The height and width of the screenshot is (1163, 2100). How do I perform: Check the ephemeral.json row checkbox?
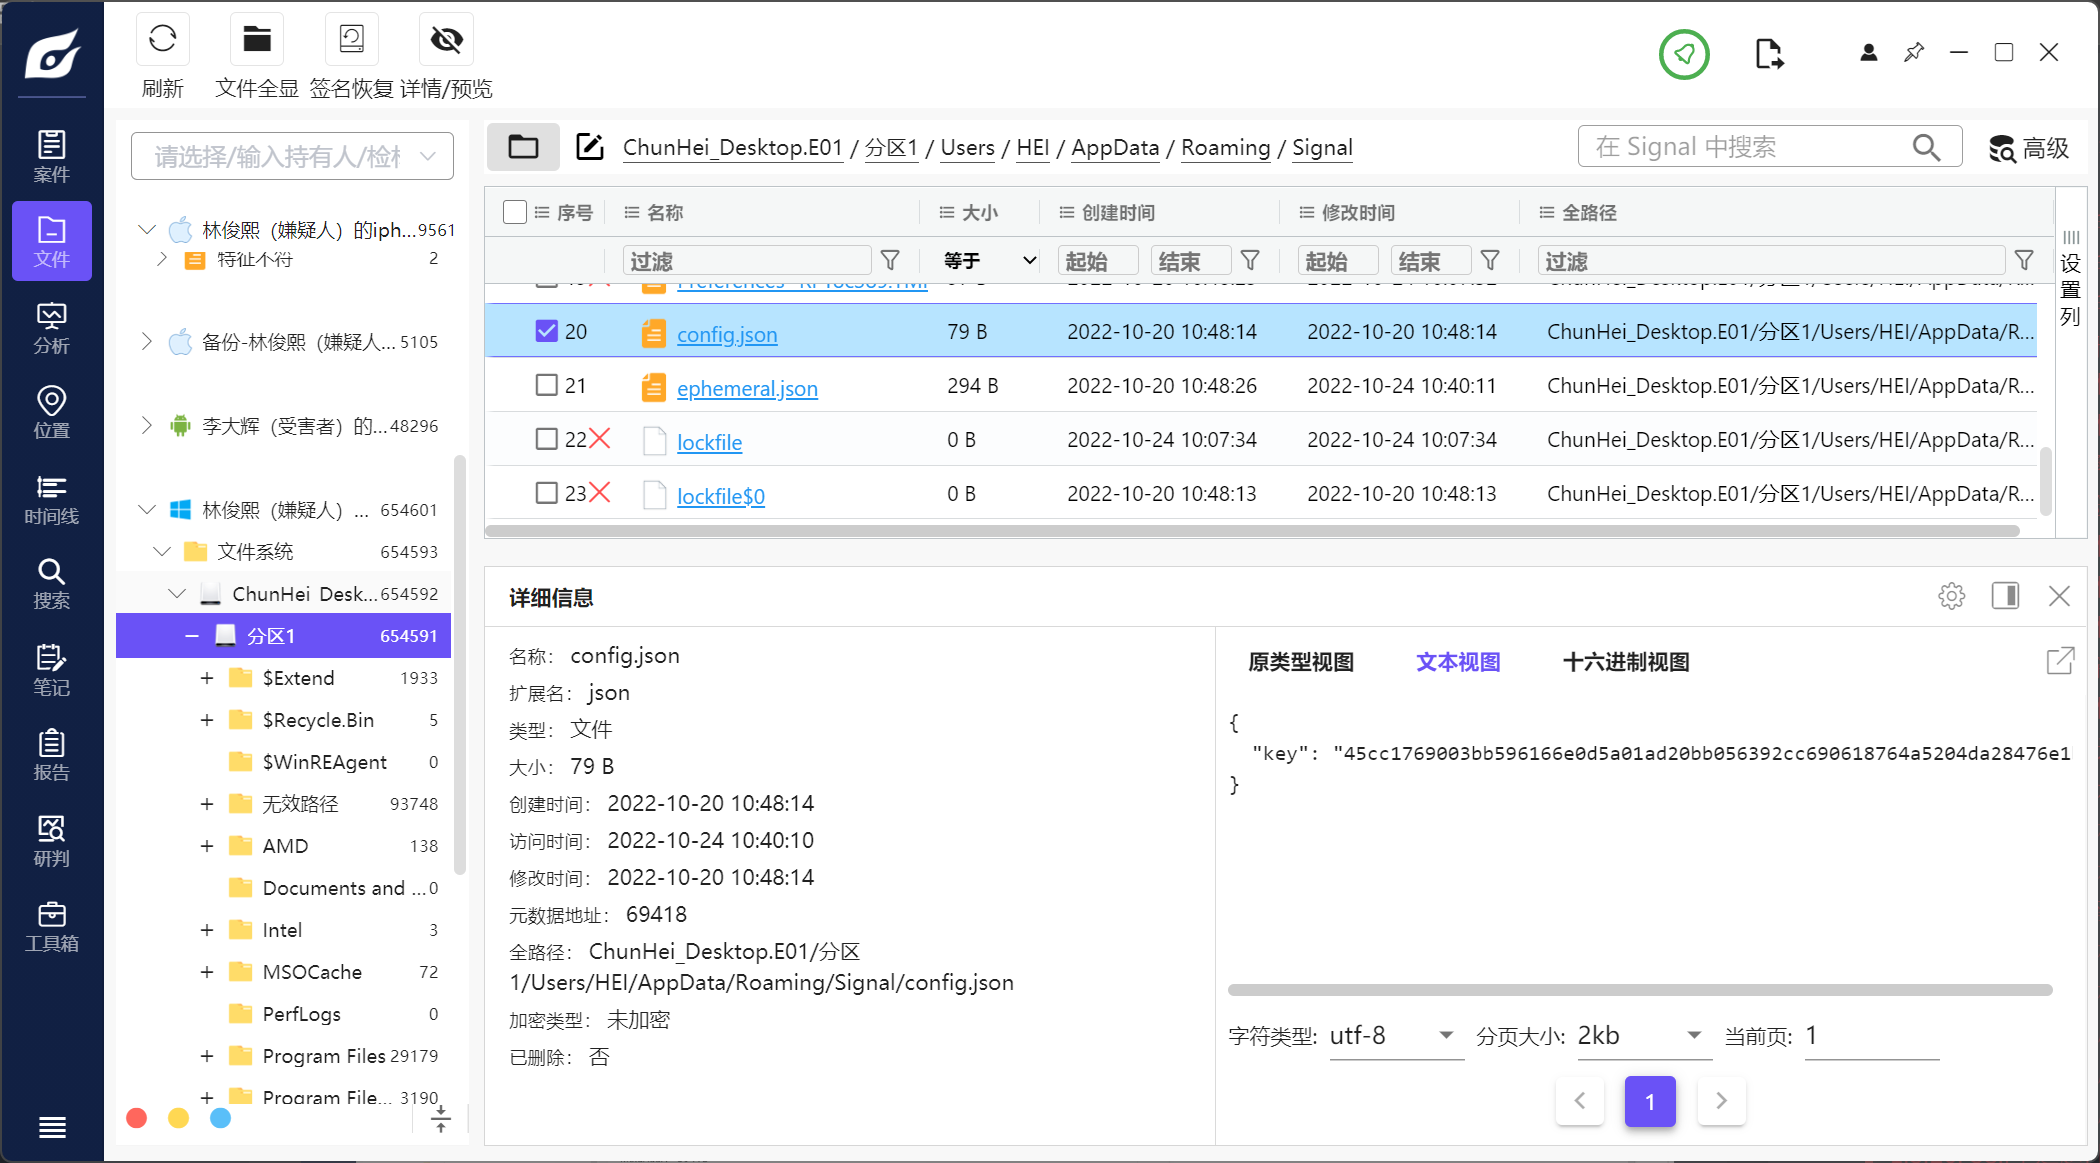546,385
